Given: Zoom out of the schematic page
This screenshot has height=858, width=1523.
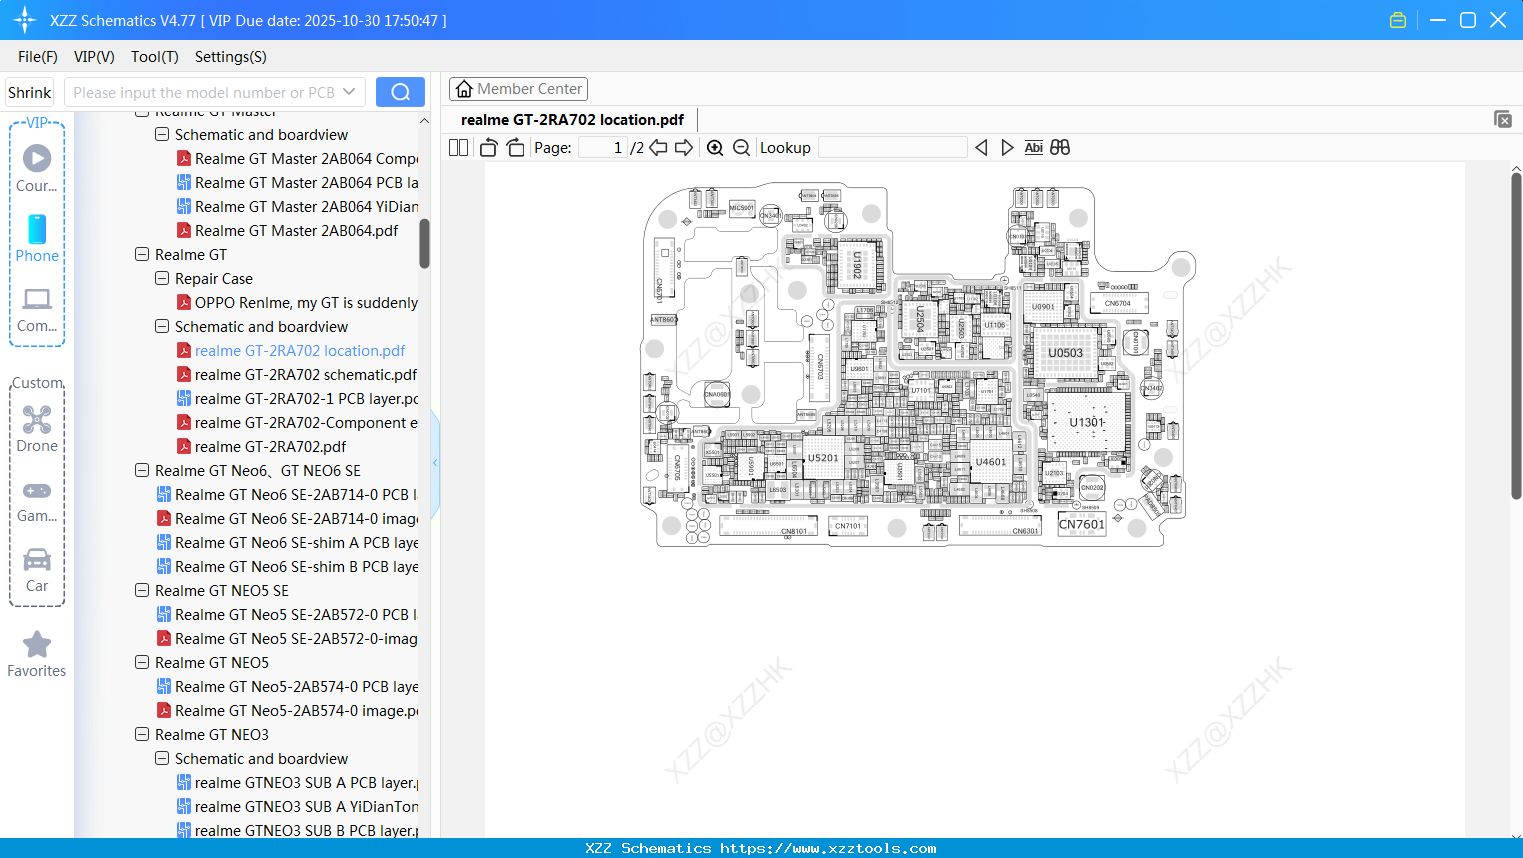Looking at the screenshot, I should 741,147.
